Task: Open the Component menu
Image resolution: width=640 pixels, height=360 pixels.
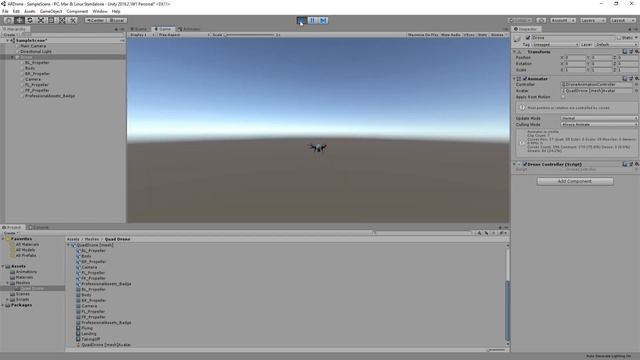Action: click(x=77, y=11)
